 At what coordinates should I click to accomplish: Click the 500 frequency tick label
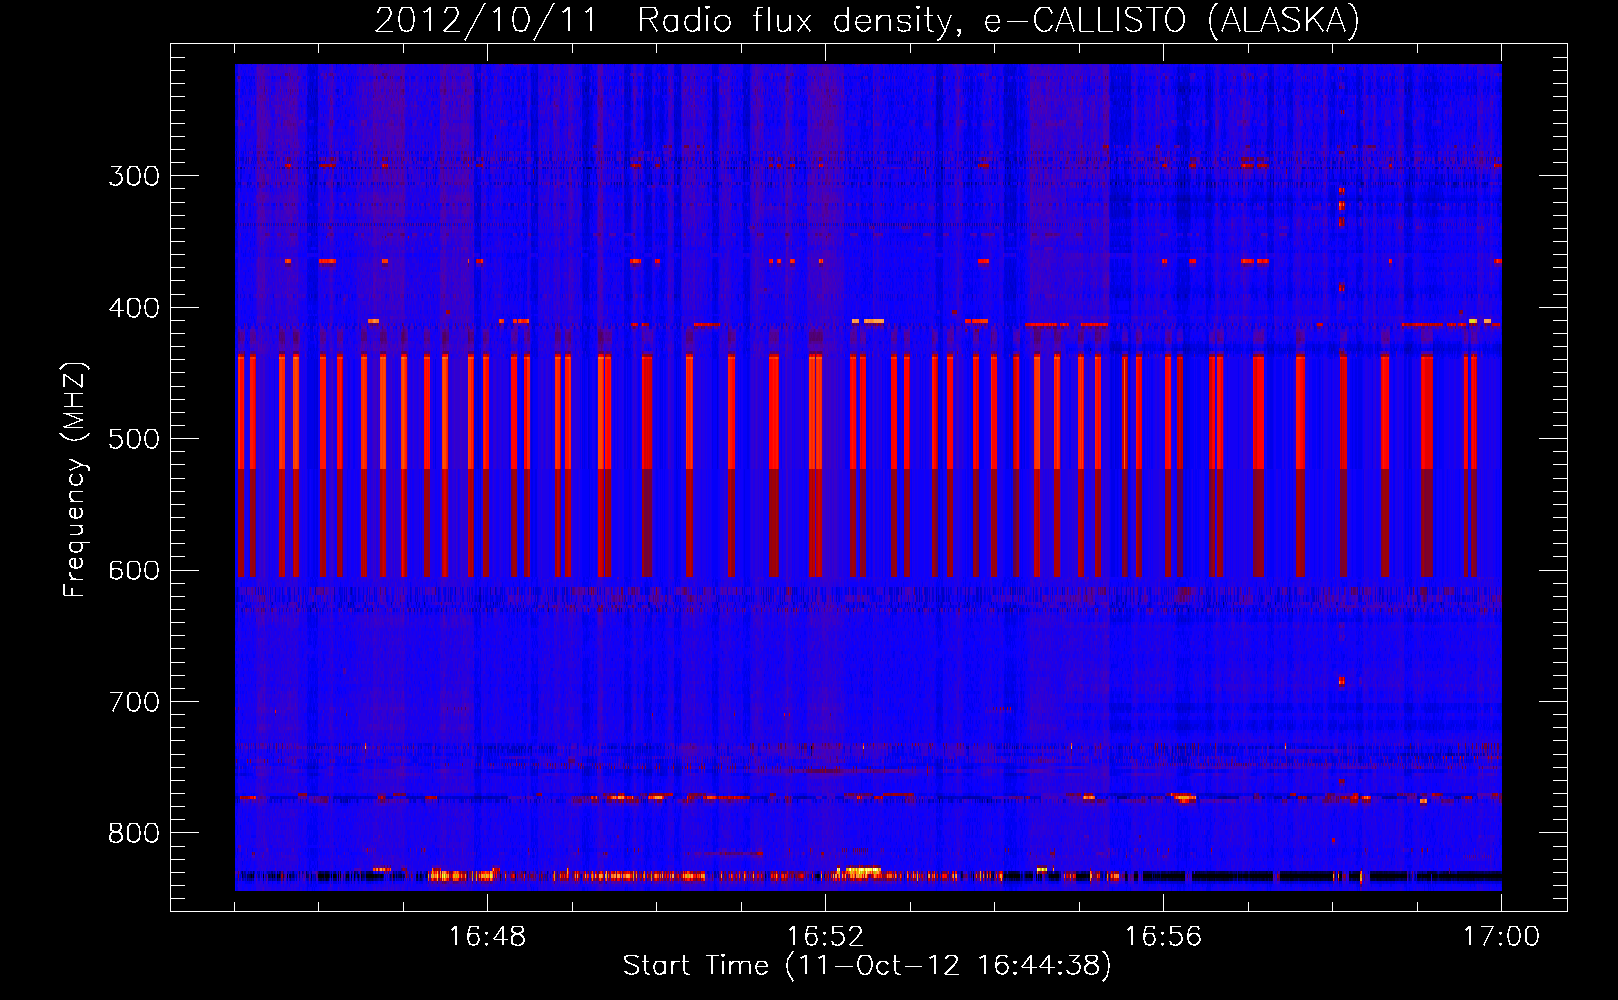pos(134,439)
